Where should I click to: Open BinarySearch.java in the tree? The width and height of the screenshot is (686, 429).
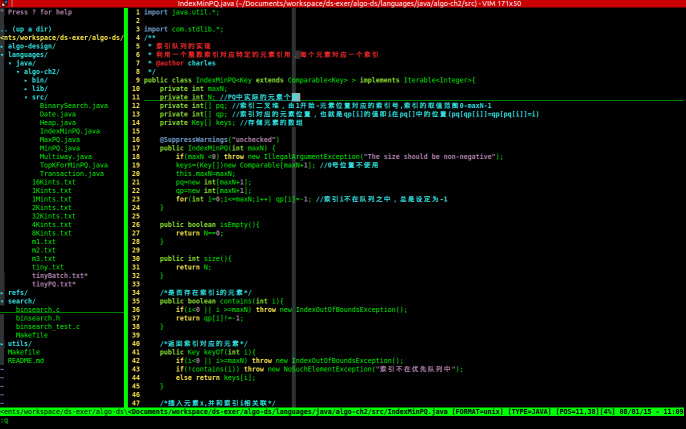[74, 105]
